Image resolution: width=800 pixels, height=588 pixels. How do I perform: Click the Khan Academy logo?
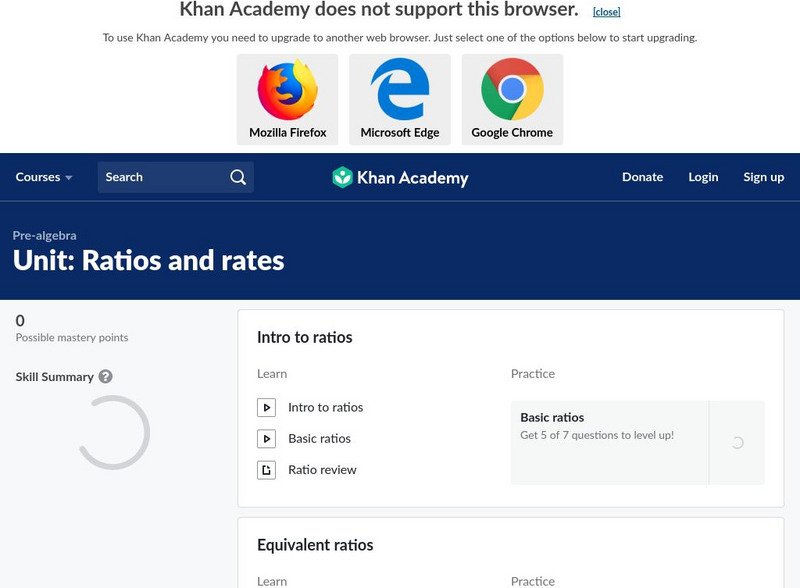(x=400, y=178)
